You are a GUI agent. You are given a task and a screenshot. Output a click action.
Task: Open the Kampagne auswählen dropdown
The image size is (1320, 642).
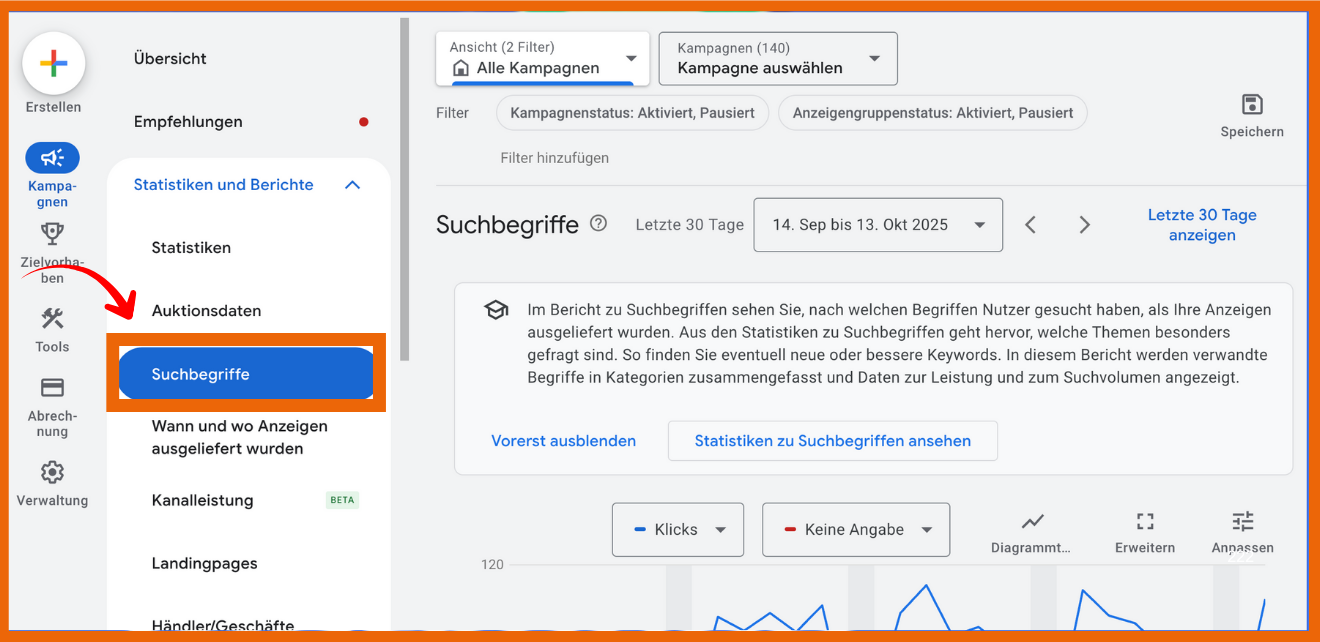click(x=778, y=59)
